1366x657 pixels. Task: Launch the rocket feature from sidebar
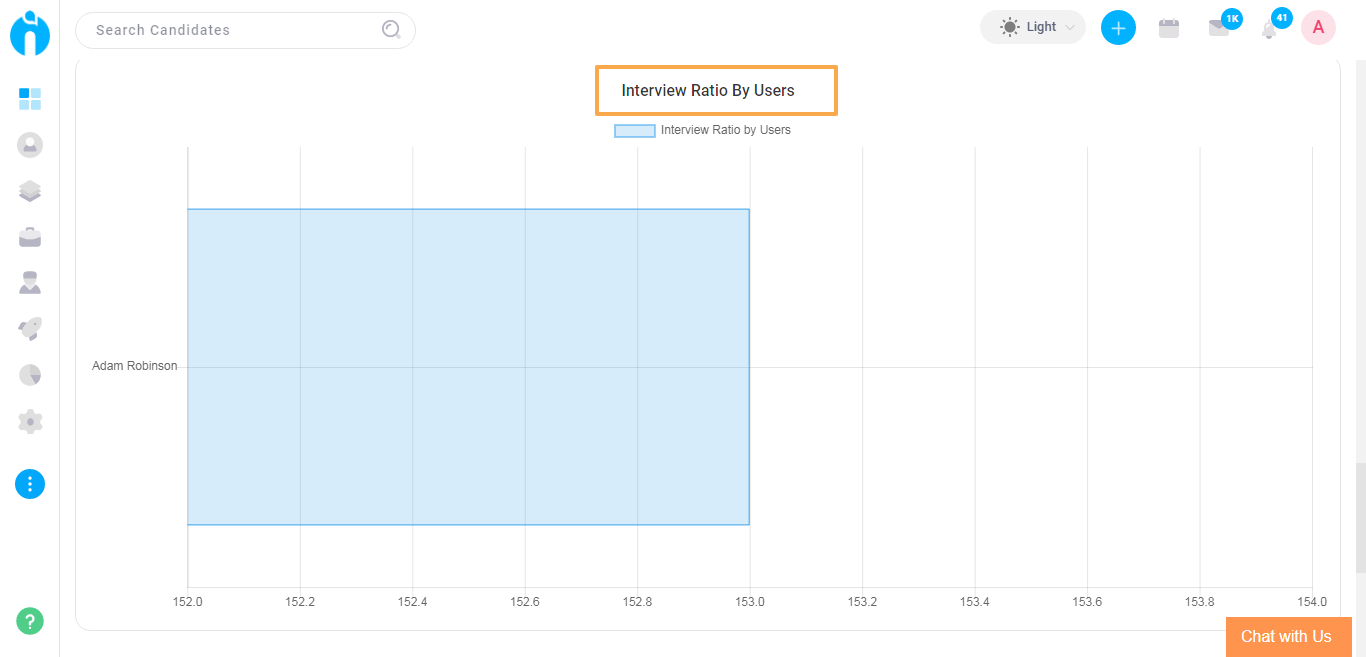(30, 328)
